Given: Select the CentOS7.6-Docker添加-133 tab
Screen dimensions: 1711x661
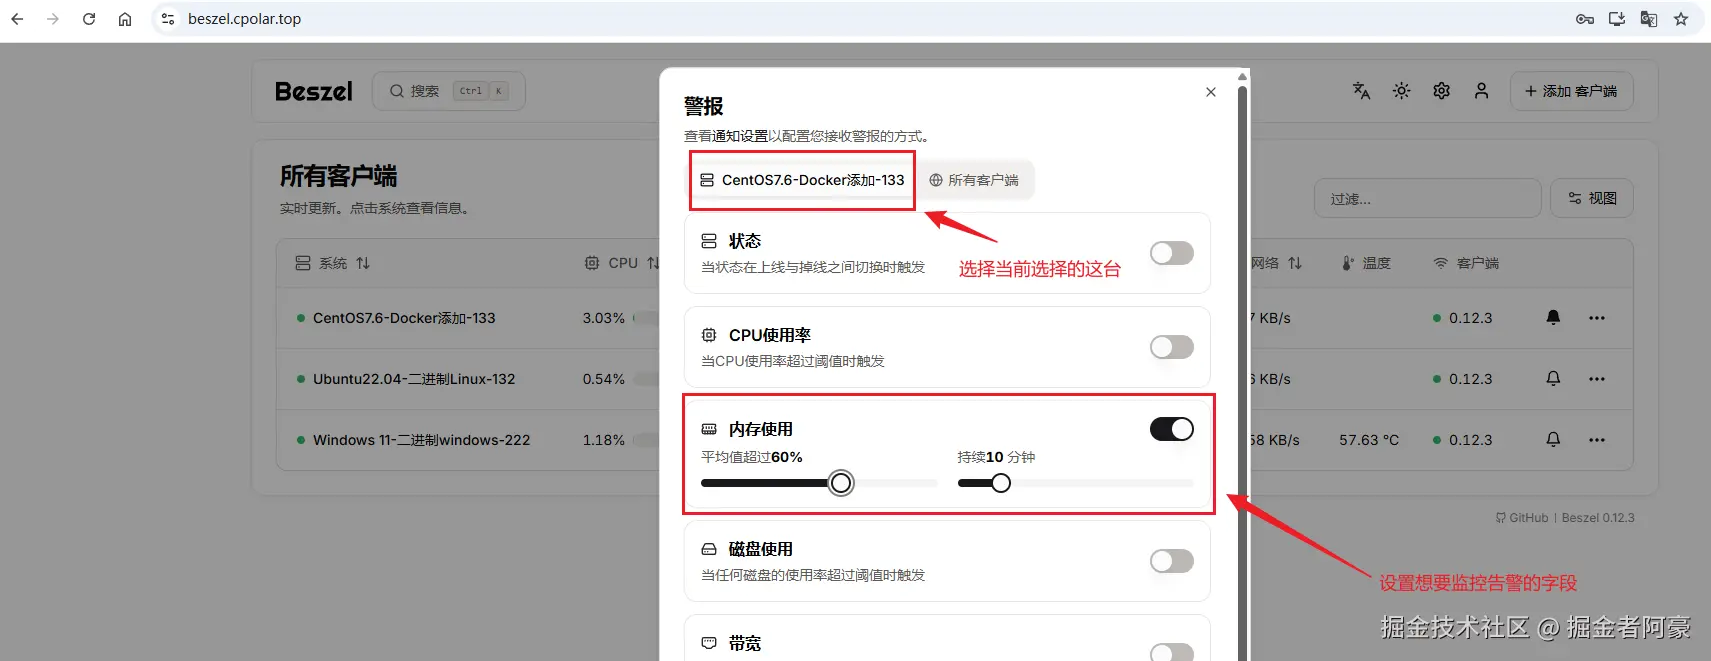Looking at the screenshot, I should click(x=803, y=180).
